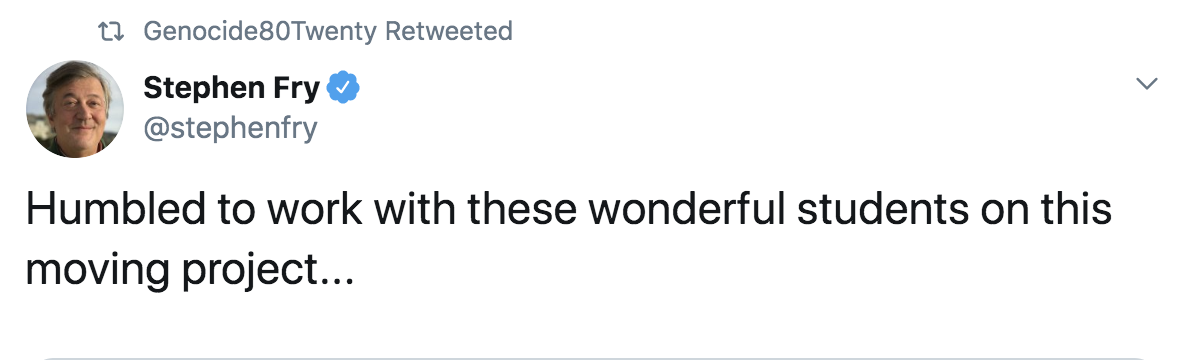Open the Genocide80Twenty Retweeted link

[x=328, y=31]
